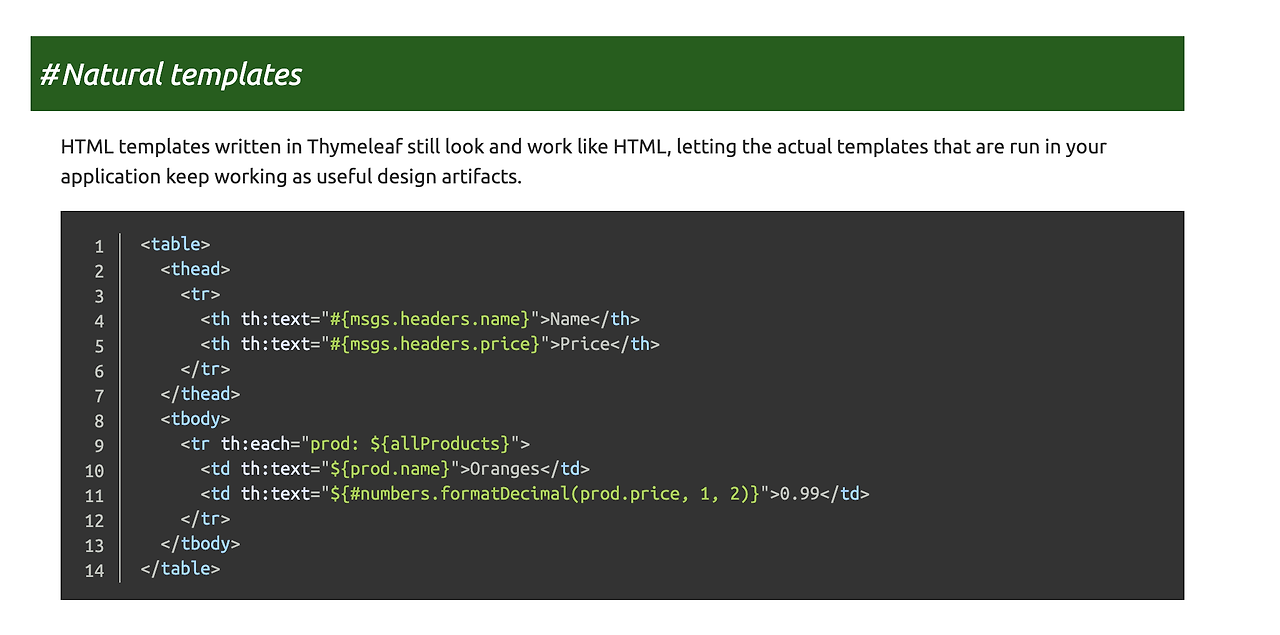
Task: Click the paragraph starting 'HTML templates written in Thymeleaf'
Action: (x=583, y=162)
